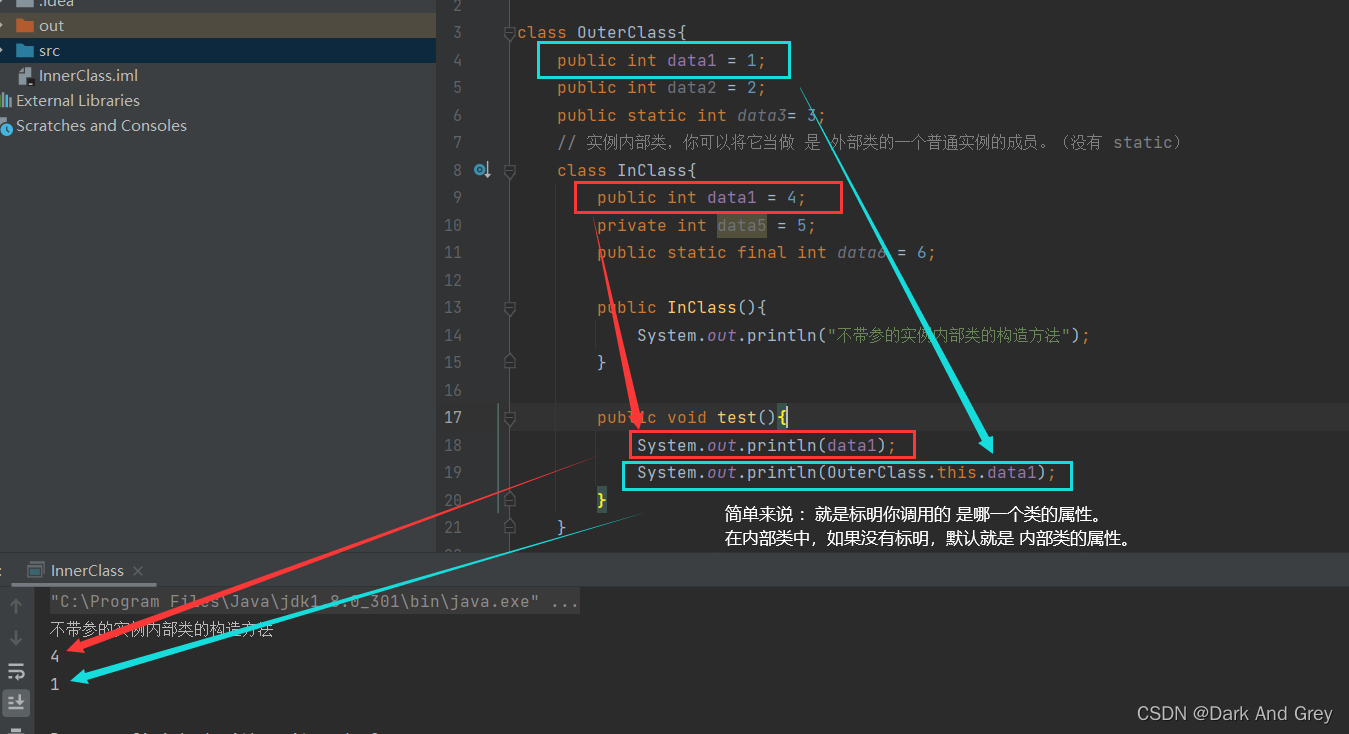Click the Chinese constructor output line in console
Image resolution: width=1349 pixels, height=734 pixels.
pyautogui.click(x=161, y=630)
